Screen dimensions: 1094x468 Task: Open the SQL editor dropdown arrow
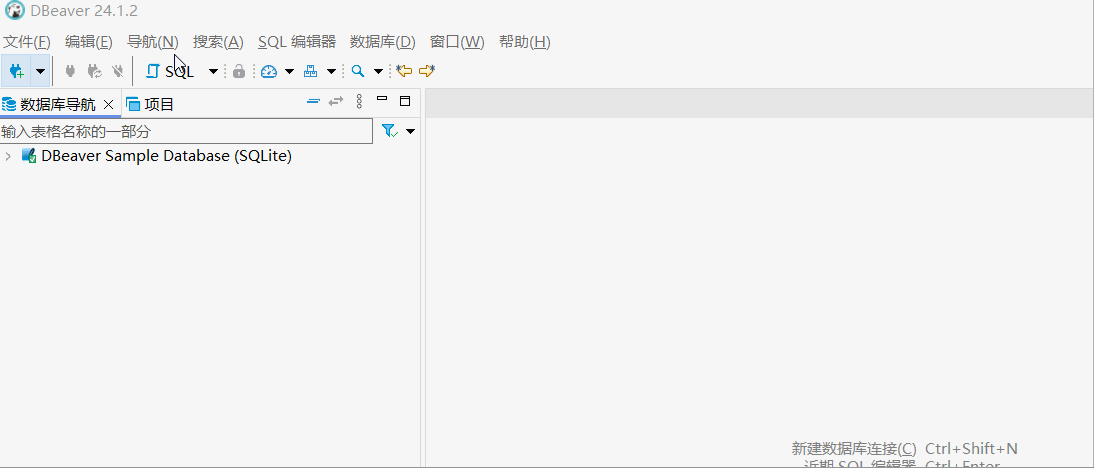pyautogui.click(x=213, y=71)
